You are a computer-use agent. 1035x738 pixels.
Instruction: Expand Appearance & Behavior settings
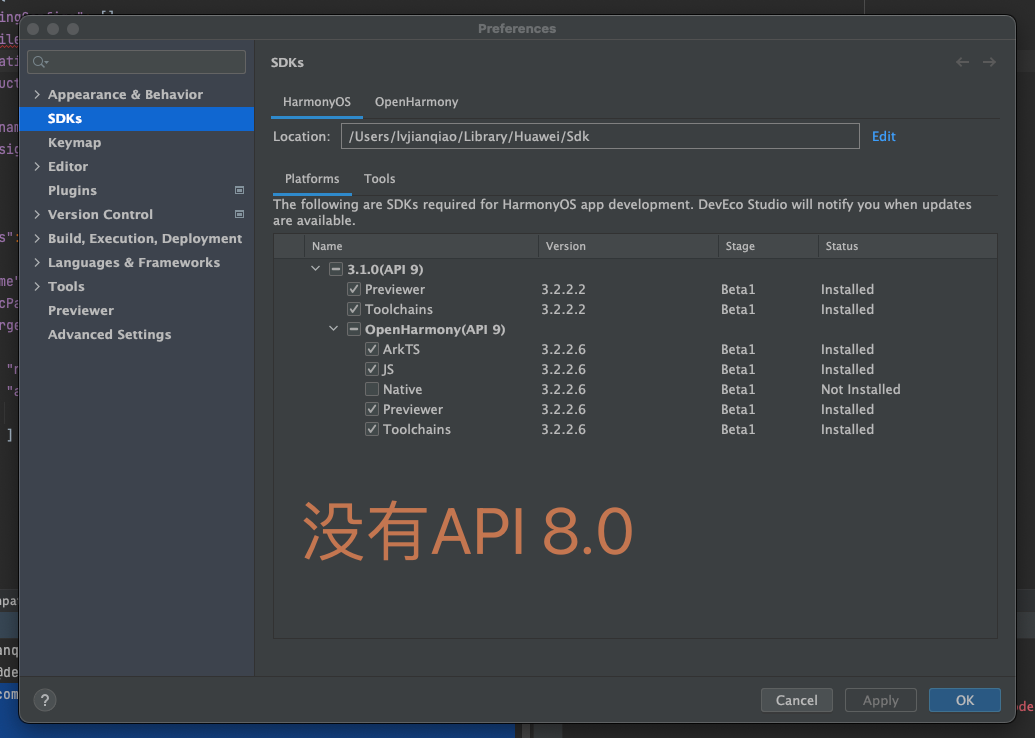(37, 94)
